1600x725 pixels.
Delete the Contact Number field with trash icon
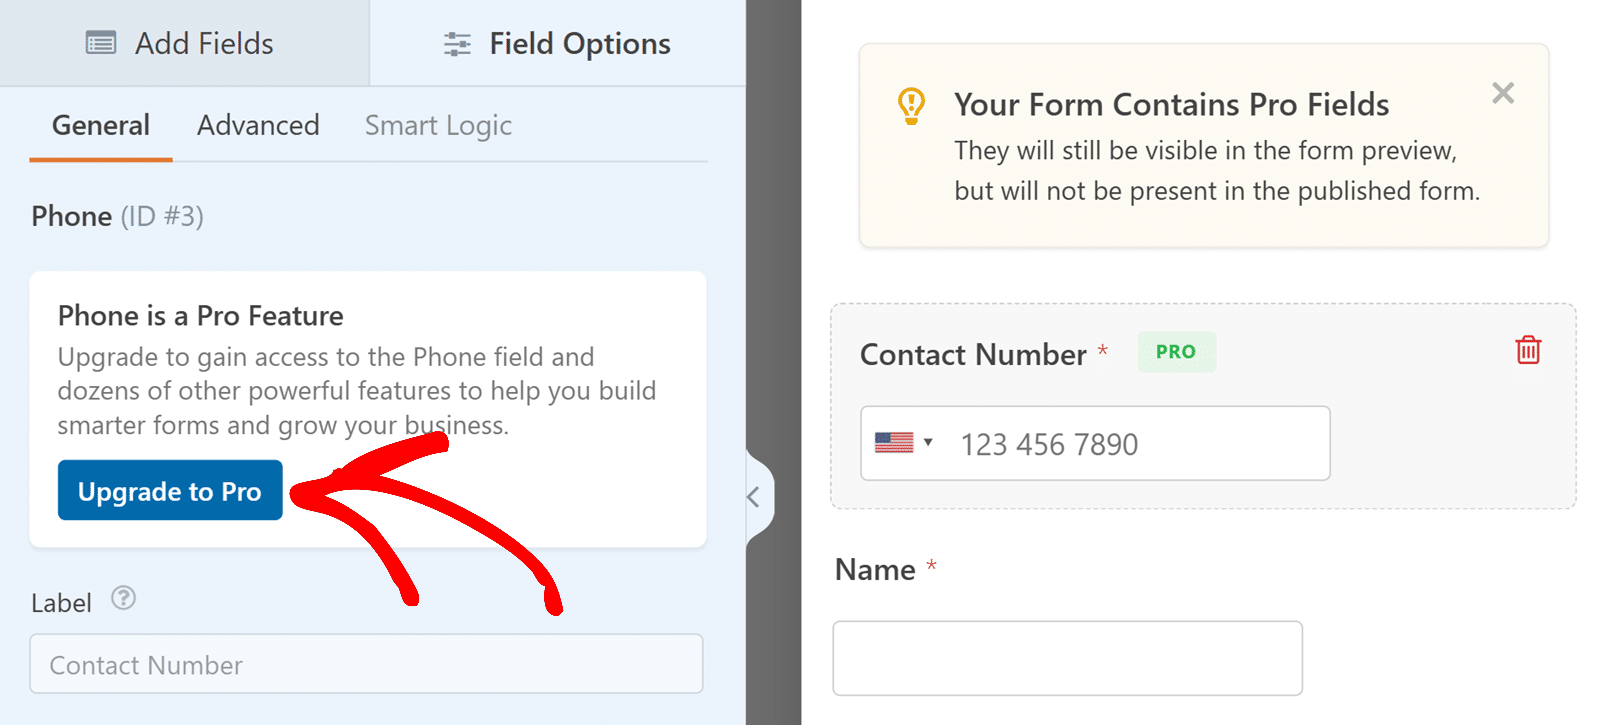coord(1527,350)
